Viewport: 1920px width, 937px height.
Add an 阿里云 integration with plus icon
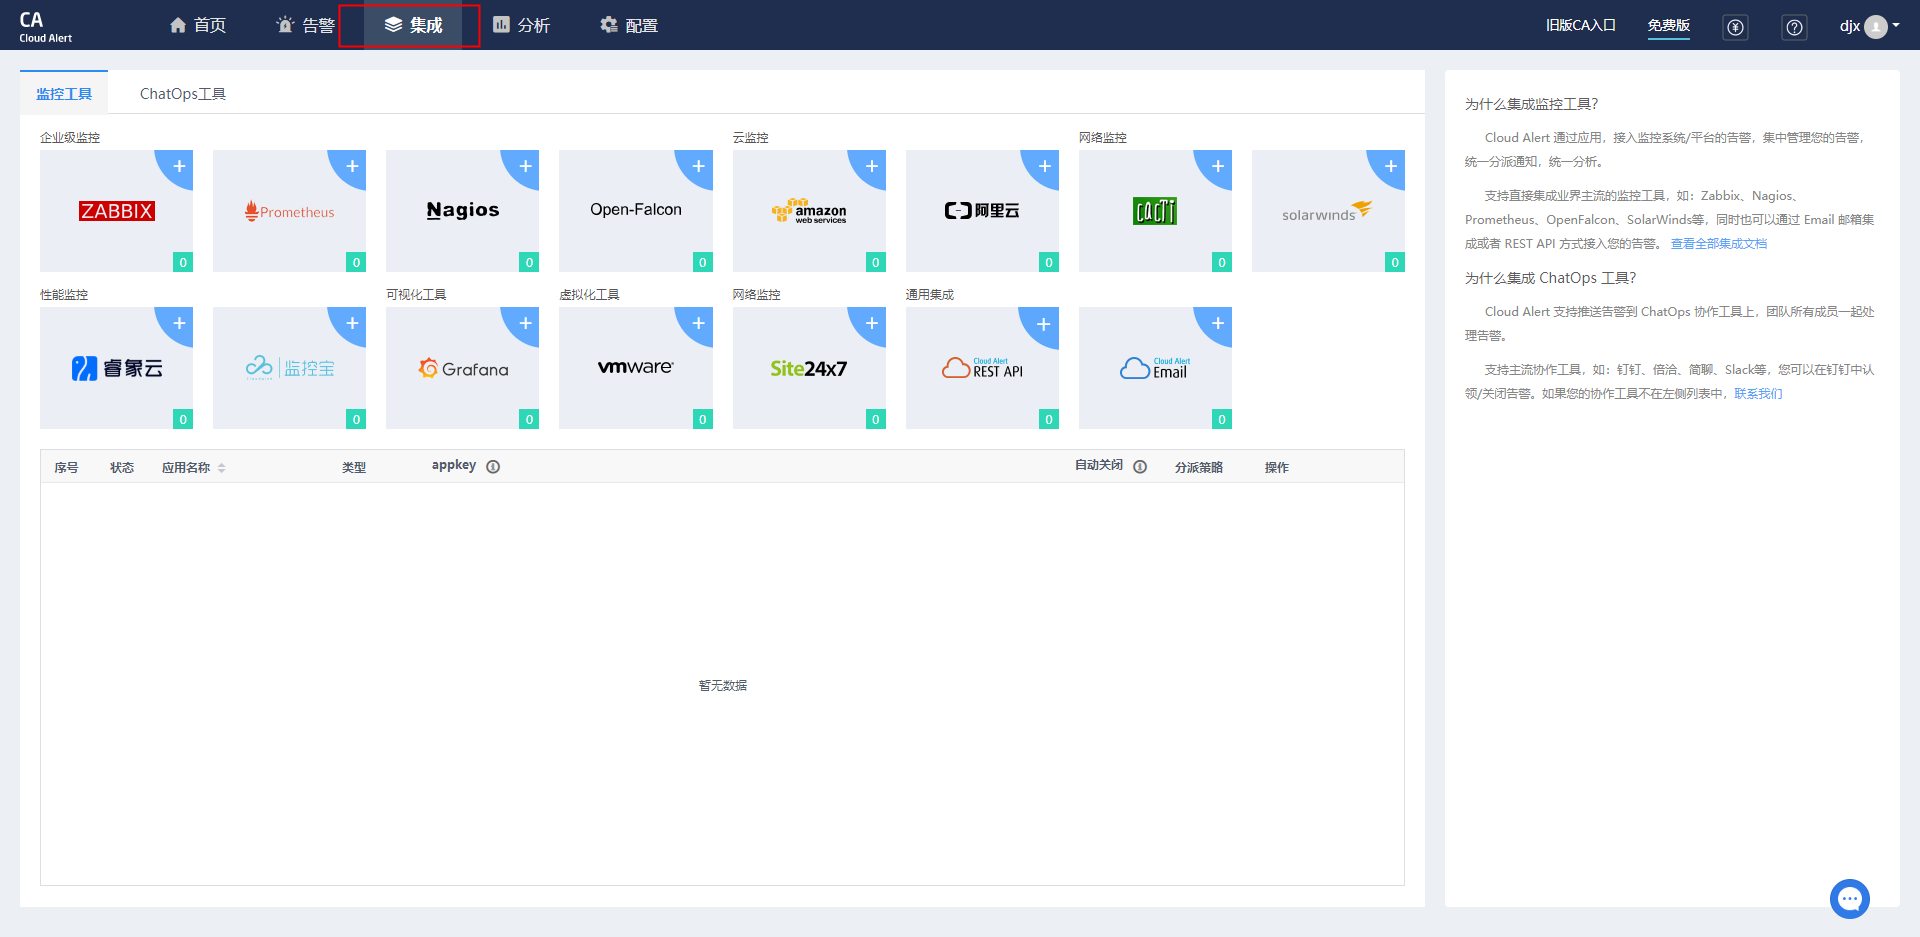pyautogui.click(x=1045, y=166)
